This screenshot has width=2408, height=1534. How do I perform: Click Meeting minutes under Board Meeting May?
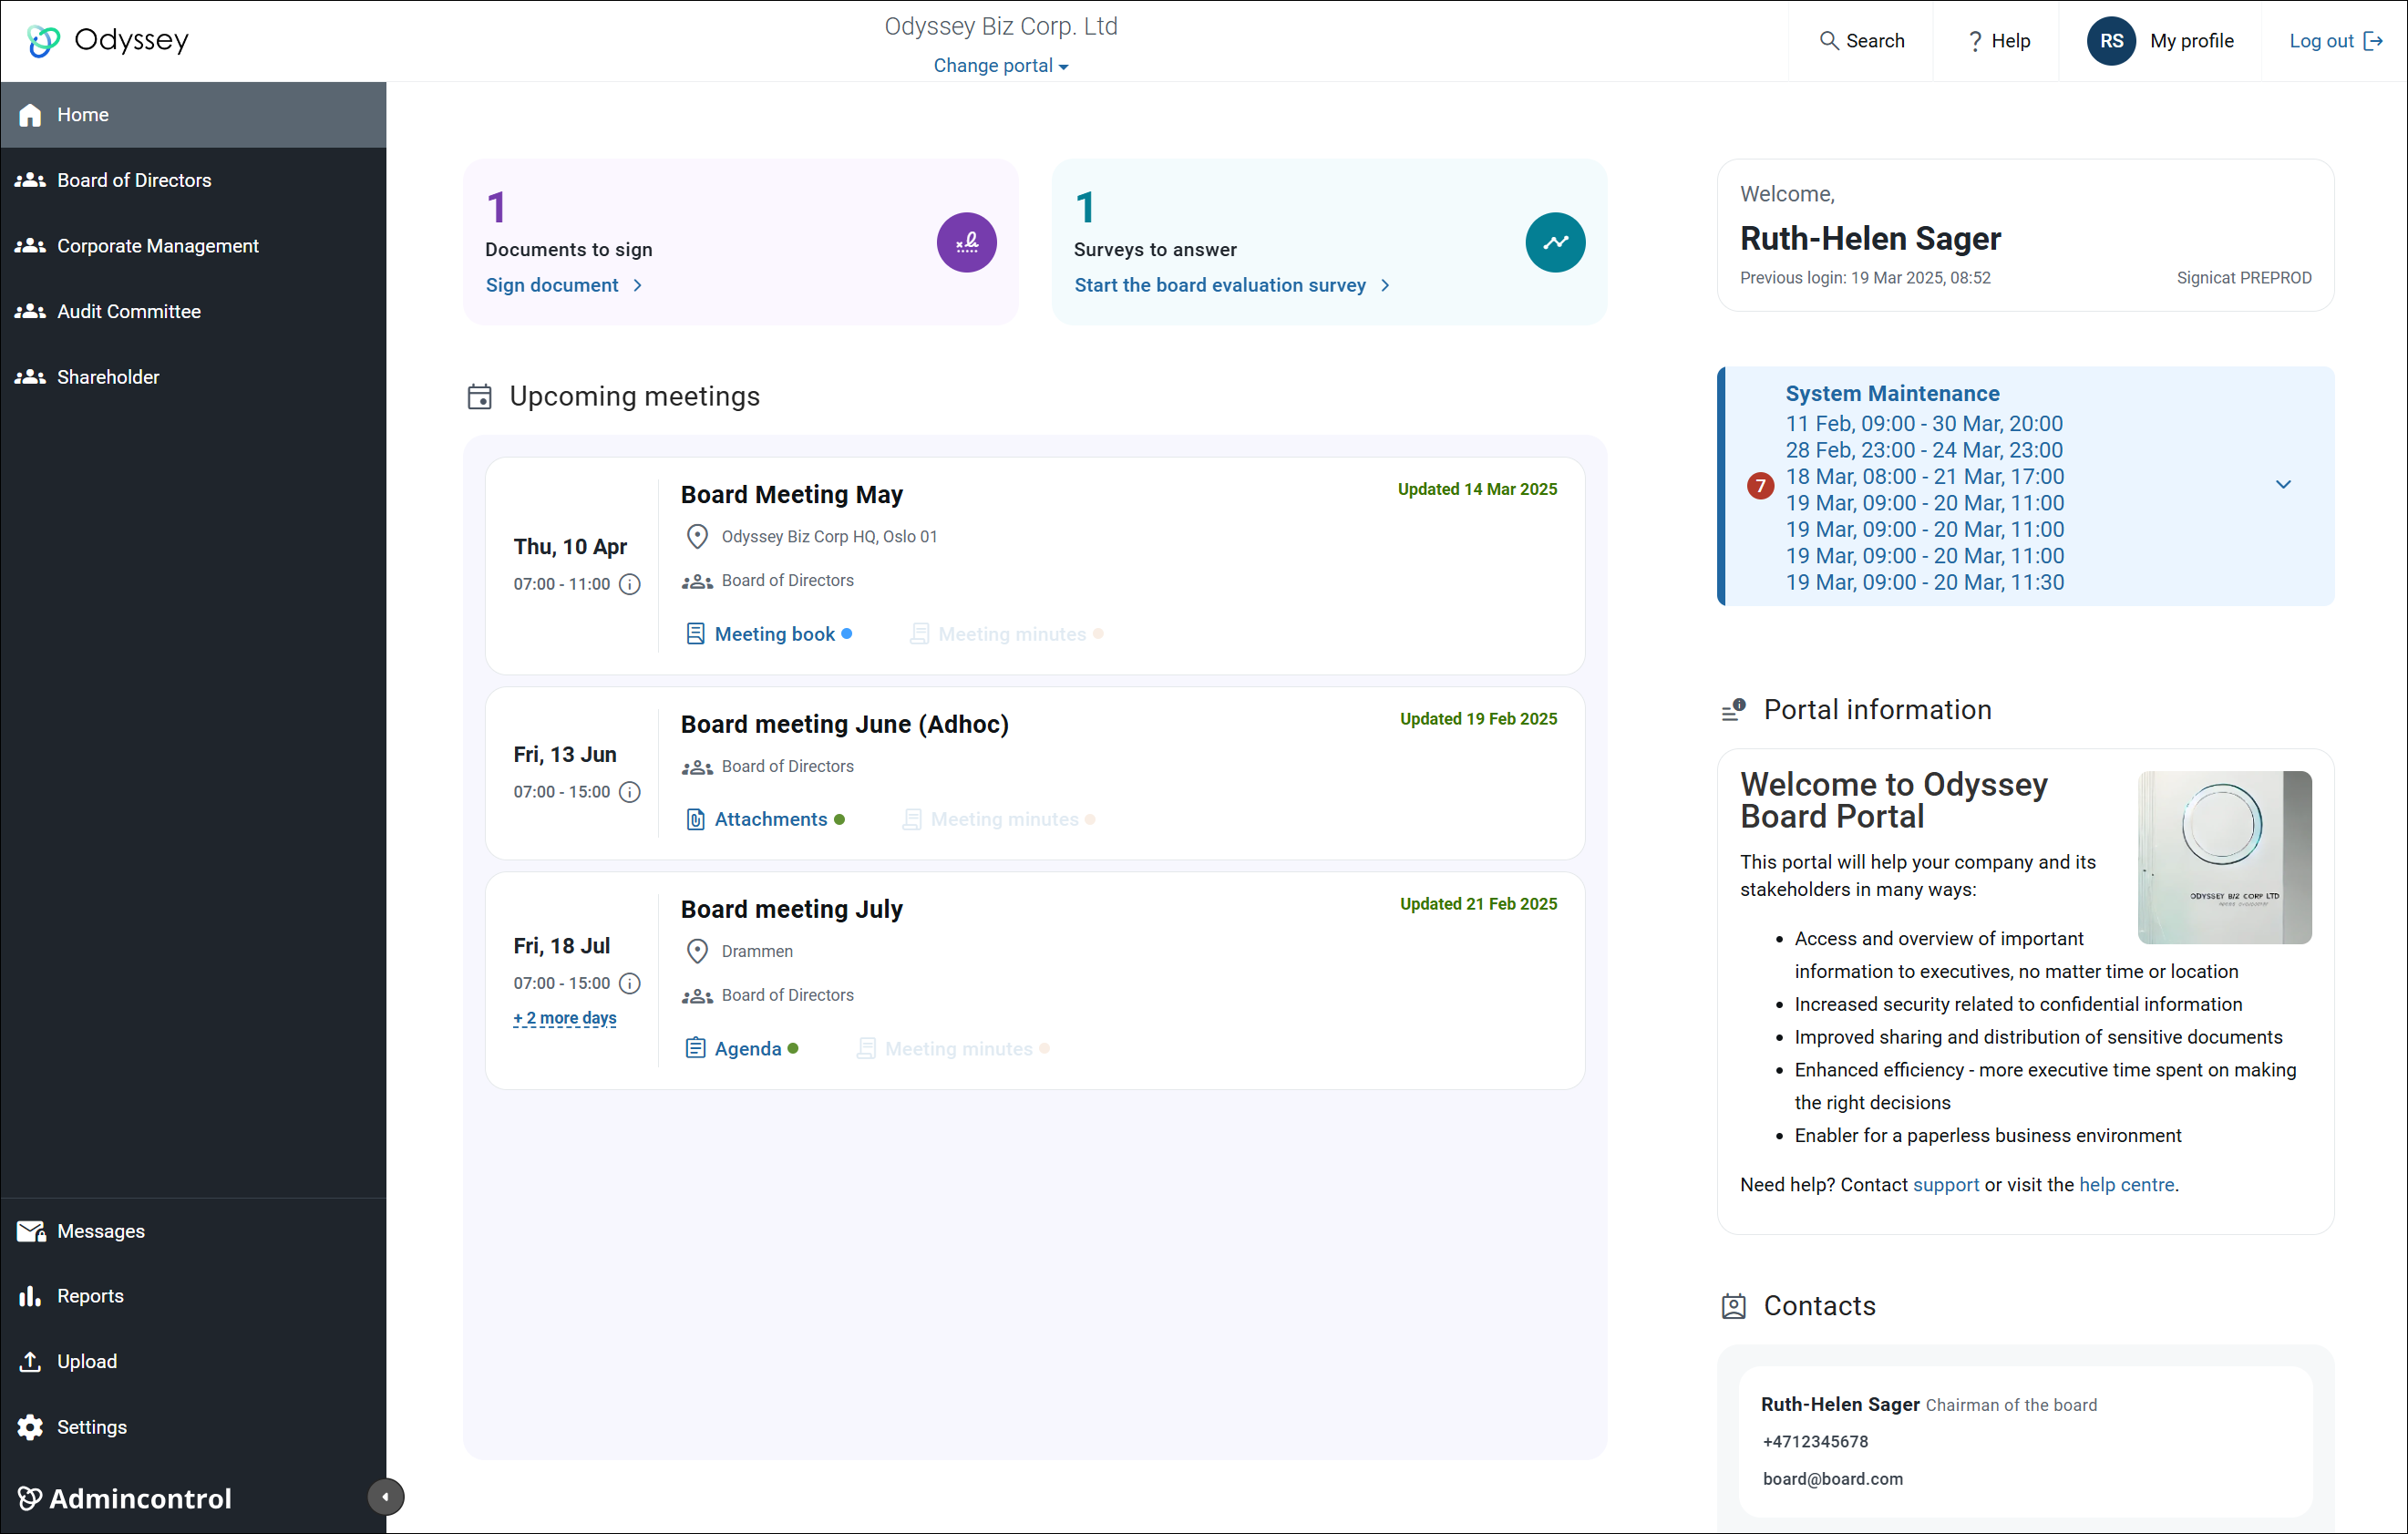pyautogui.click(x=1006, y=634)
